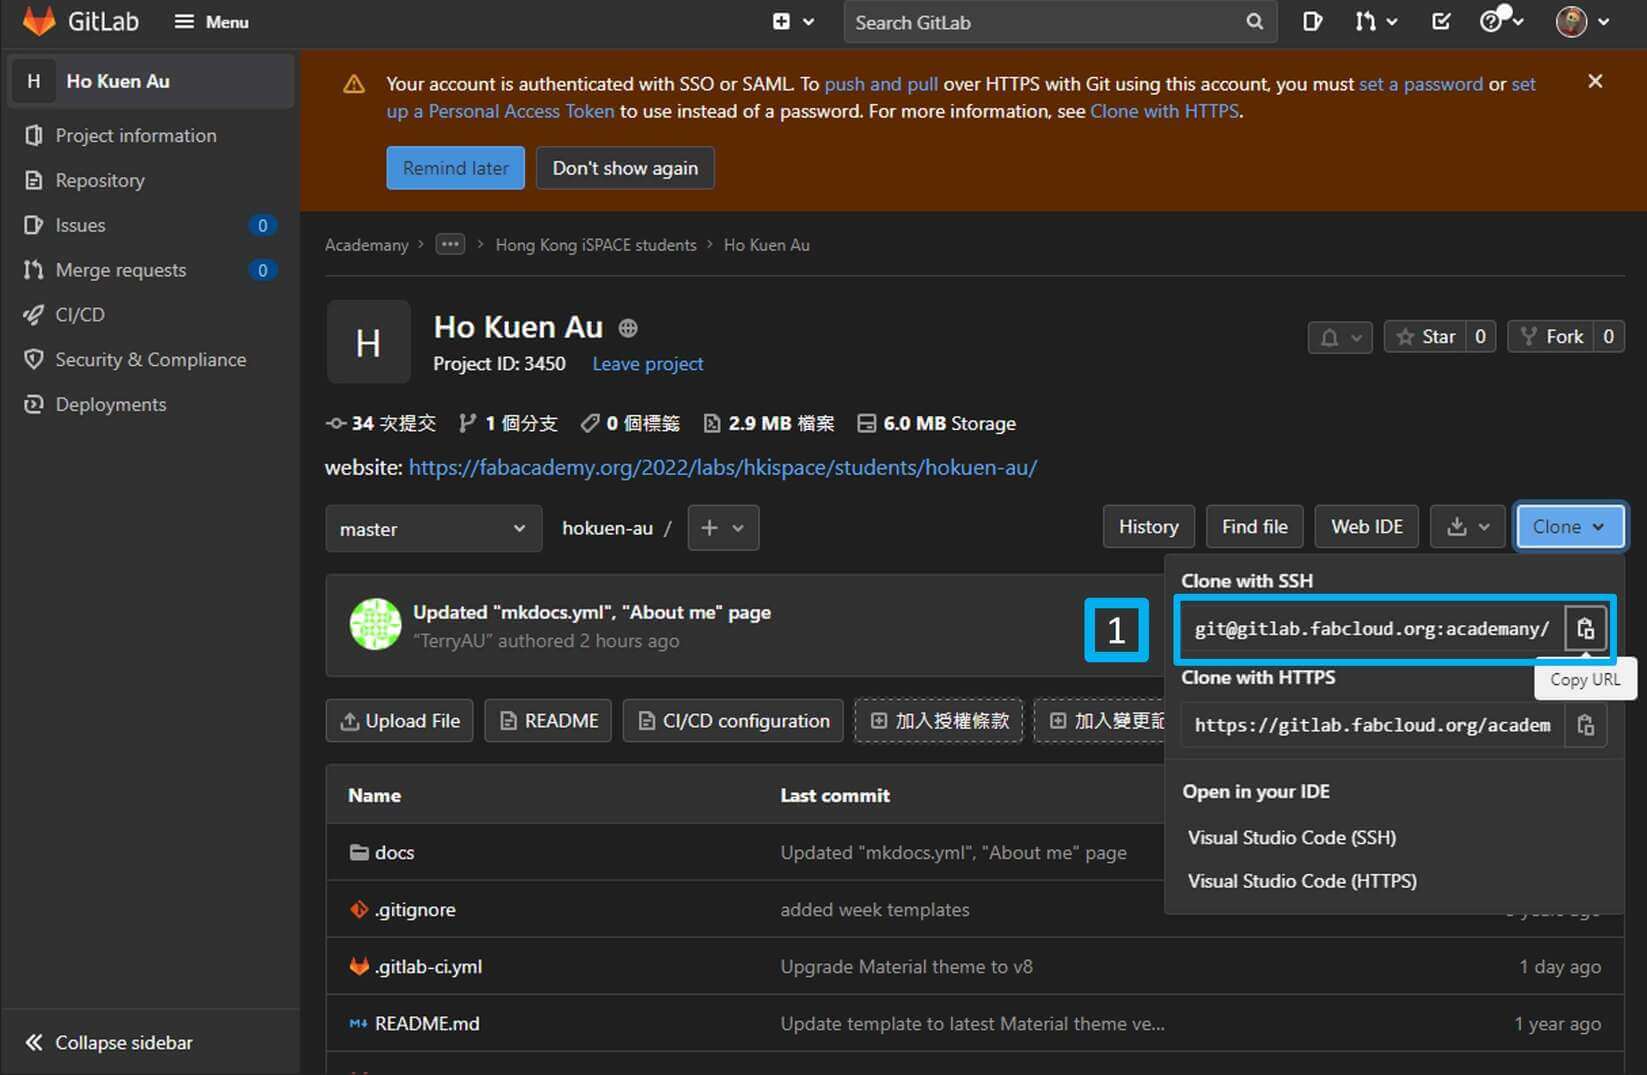Click the search magnifier icon
This screenshot has width=1647, height=1075.
click(1254, 22)
